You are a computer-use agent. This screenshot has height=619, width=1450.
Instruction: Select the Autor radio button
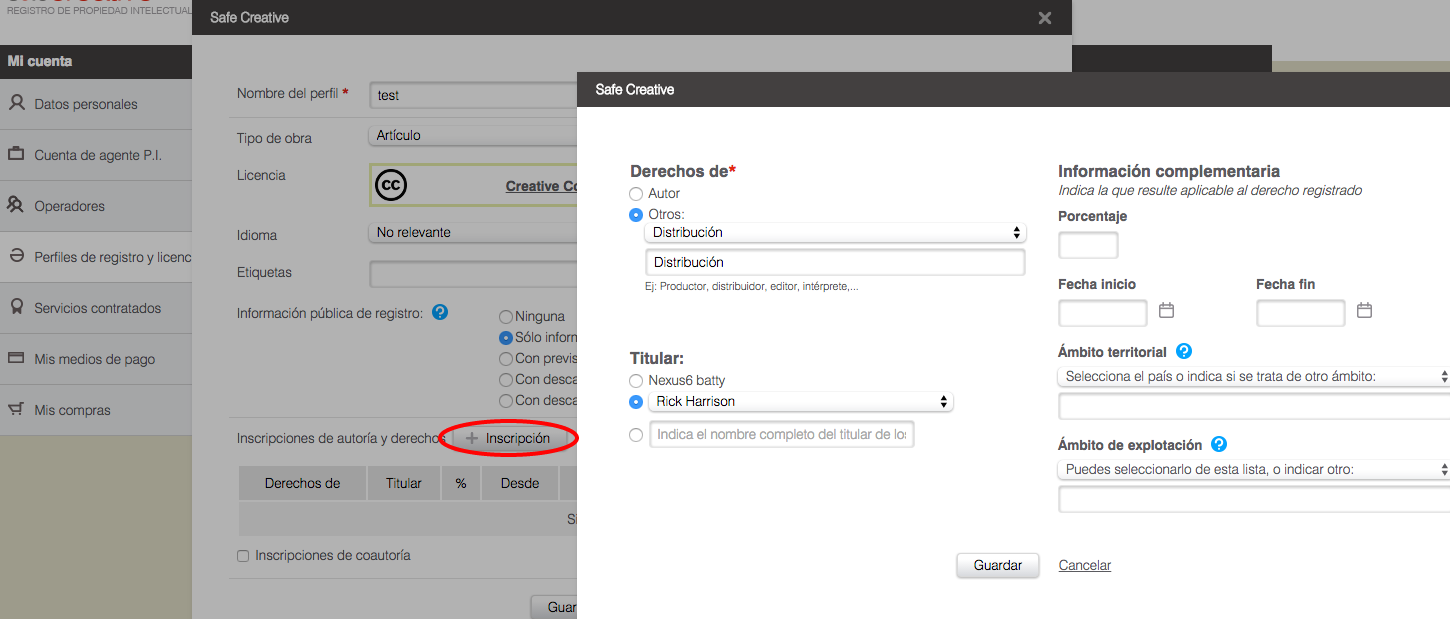(x=636, y=194)
